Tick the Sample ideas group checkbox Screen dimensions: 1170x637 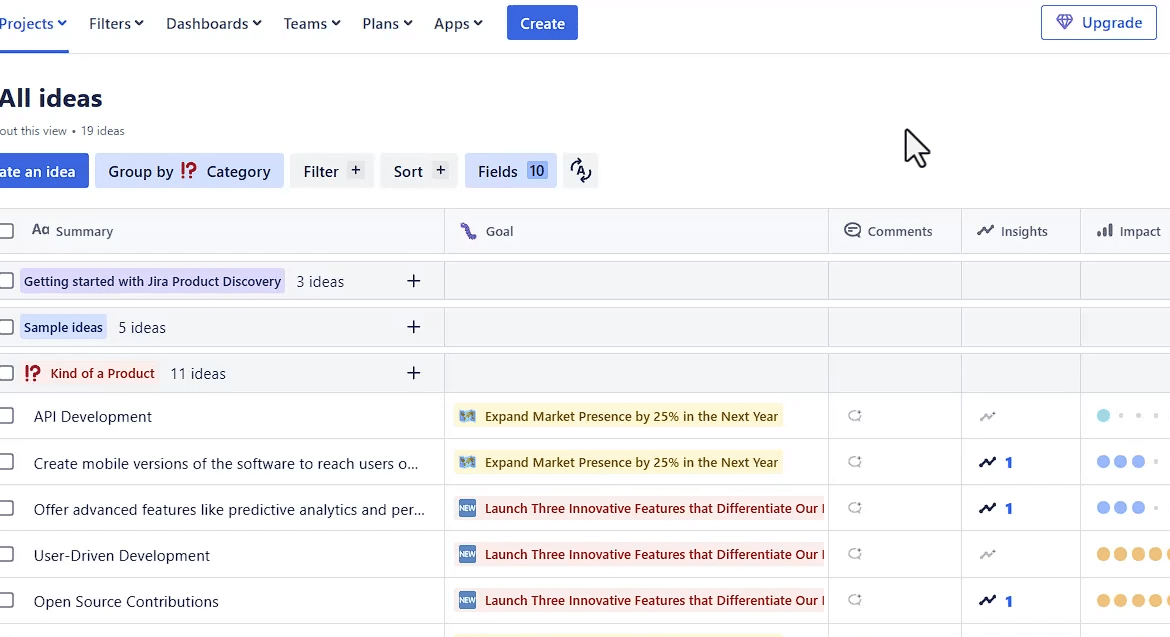point(6,327)
